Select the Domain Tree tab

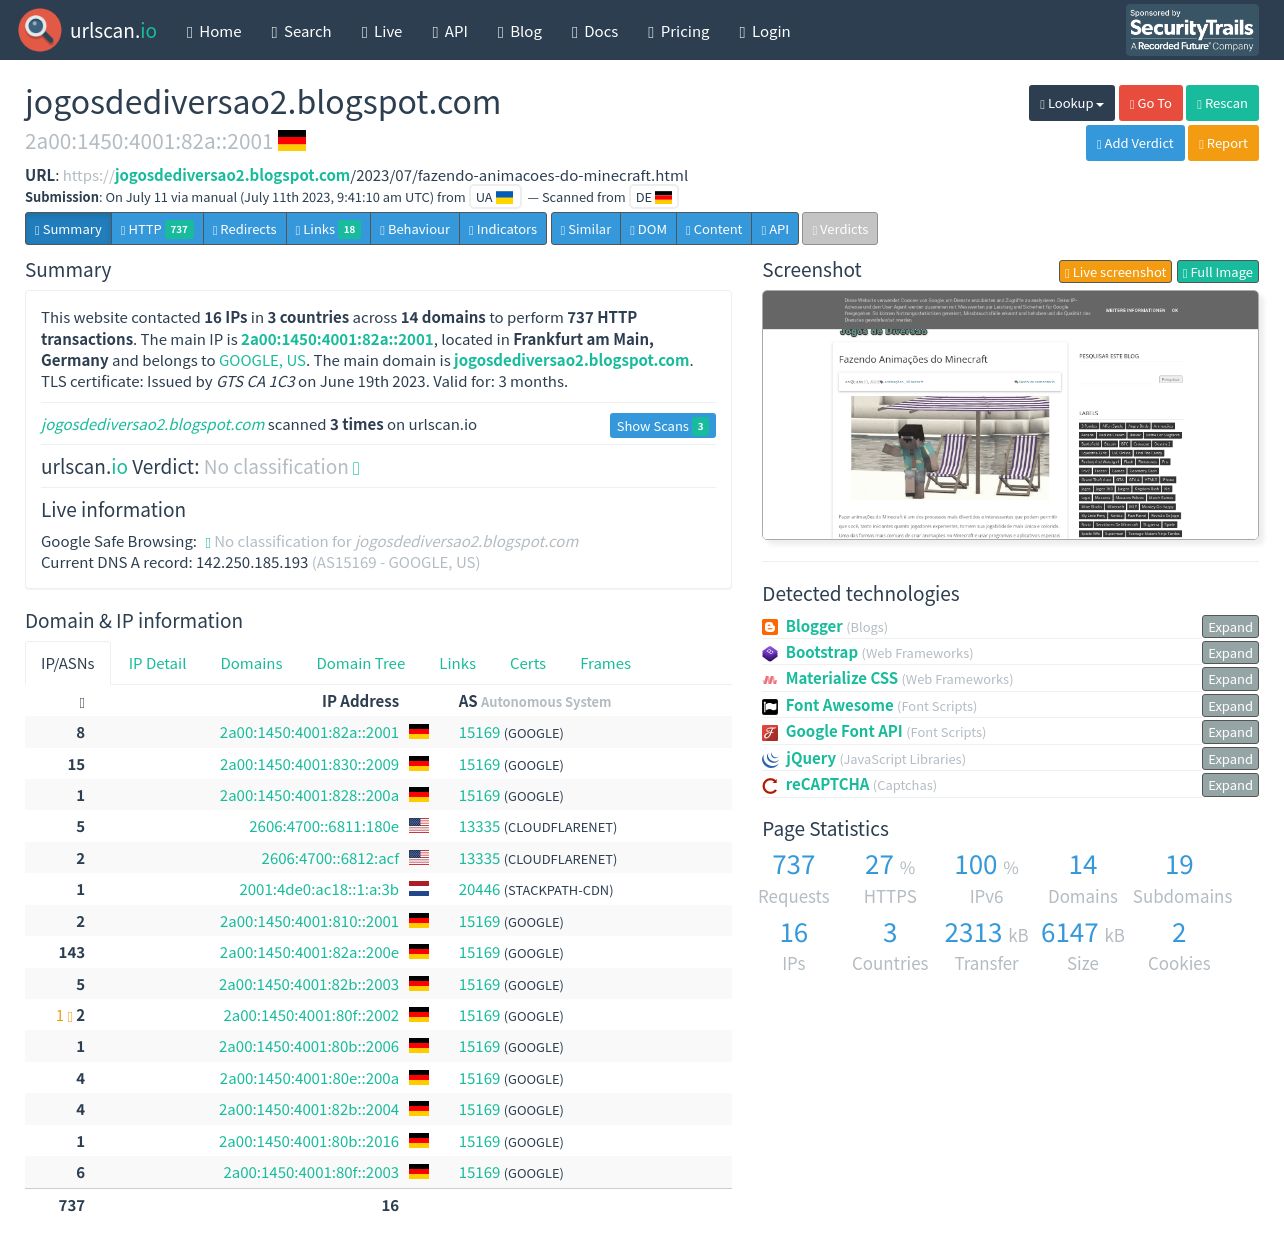(x=361, y=663)
